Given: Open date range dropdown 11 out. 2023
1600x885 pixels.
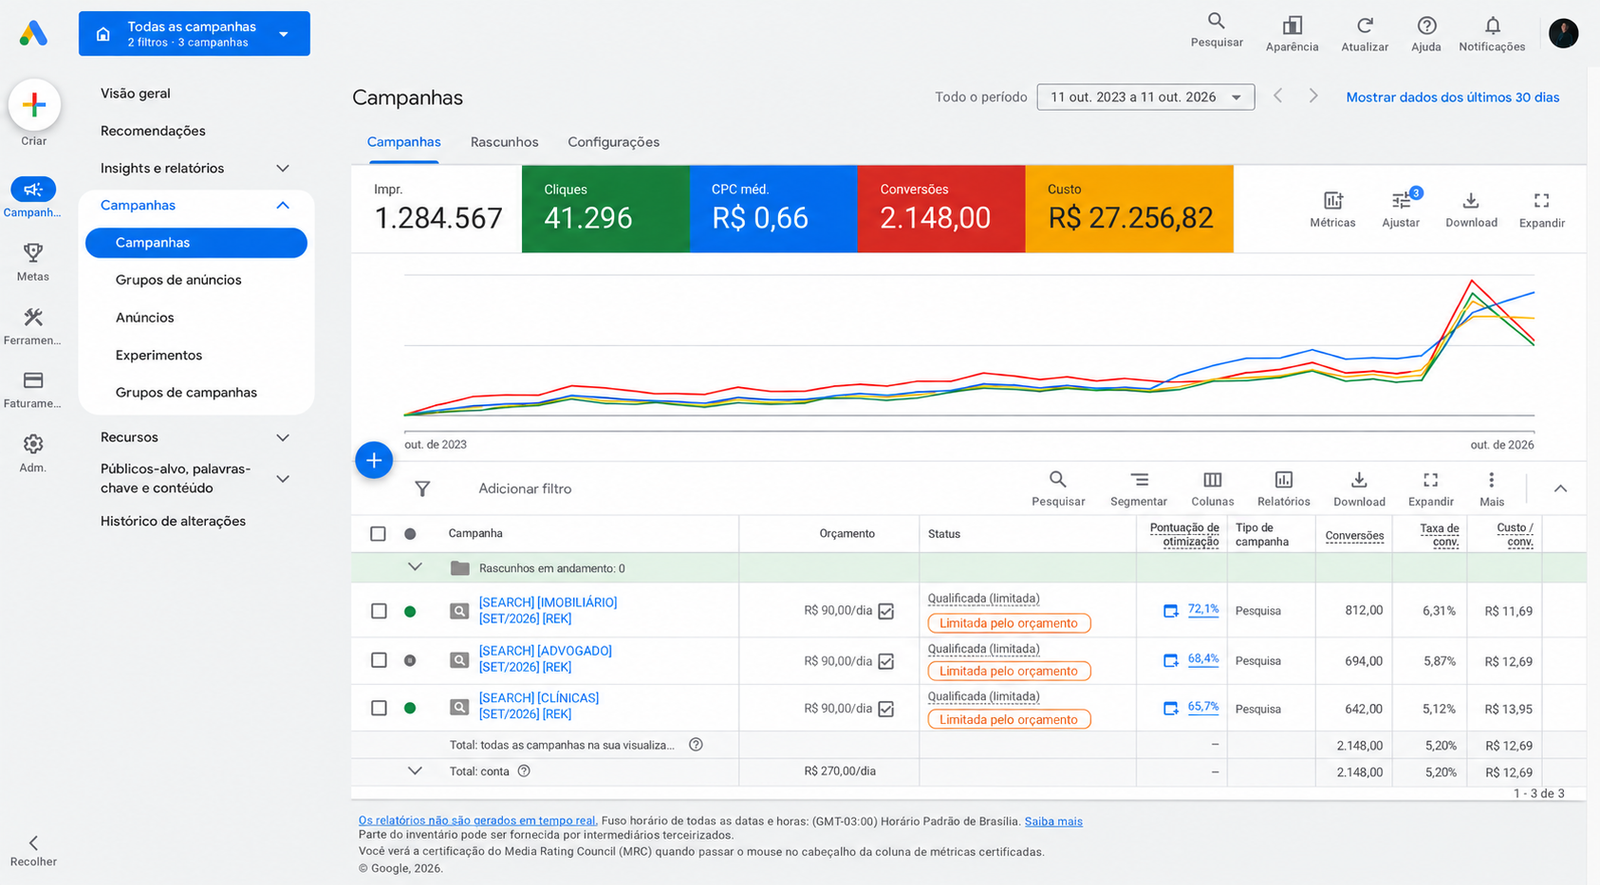Looking at the screenshot, I should click(x=1146, y=97).
